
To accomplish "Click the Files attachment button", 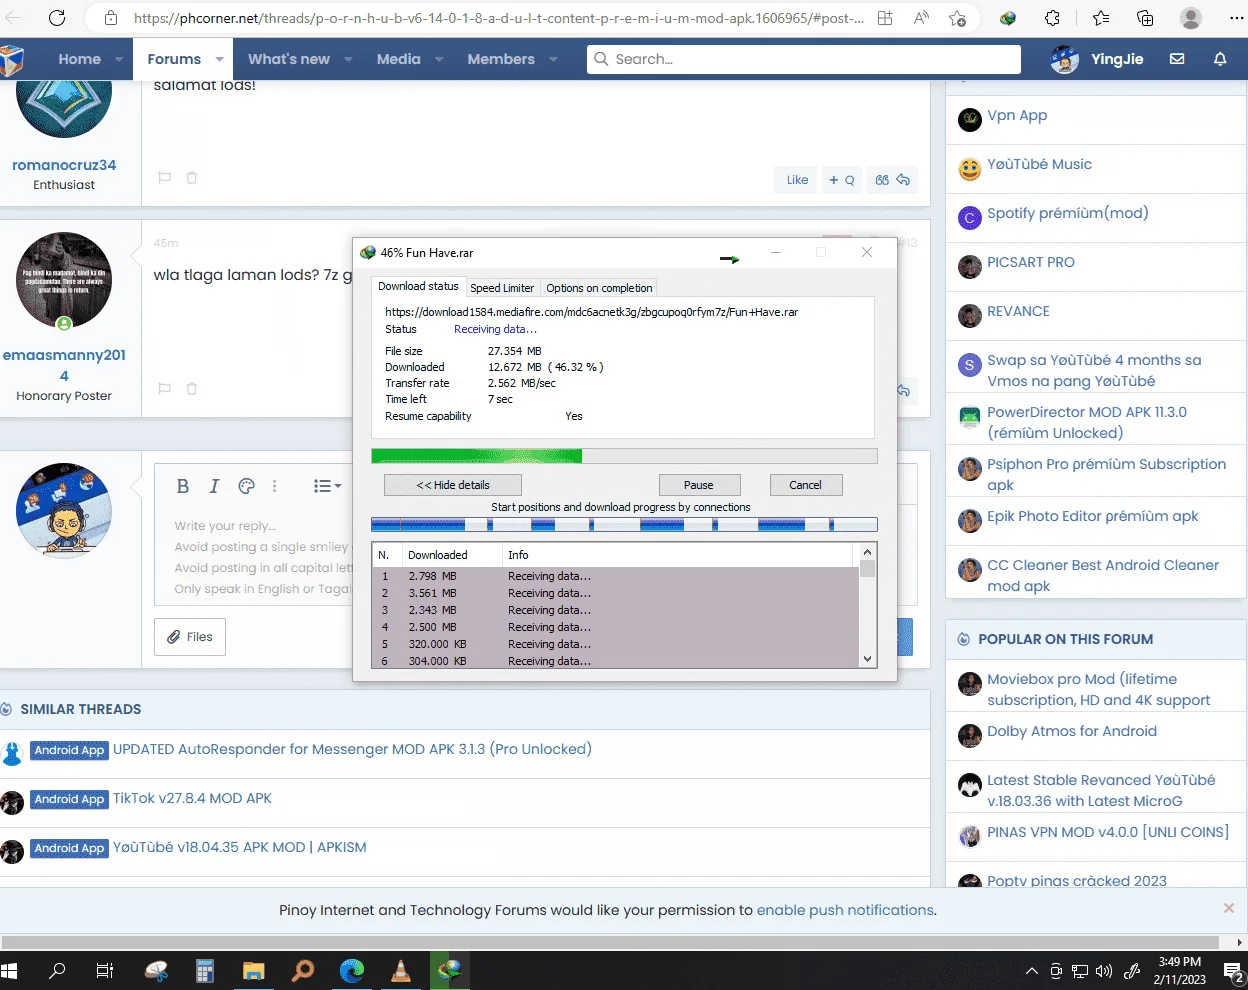I will [190, 637].
